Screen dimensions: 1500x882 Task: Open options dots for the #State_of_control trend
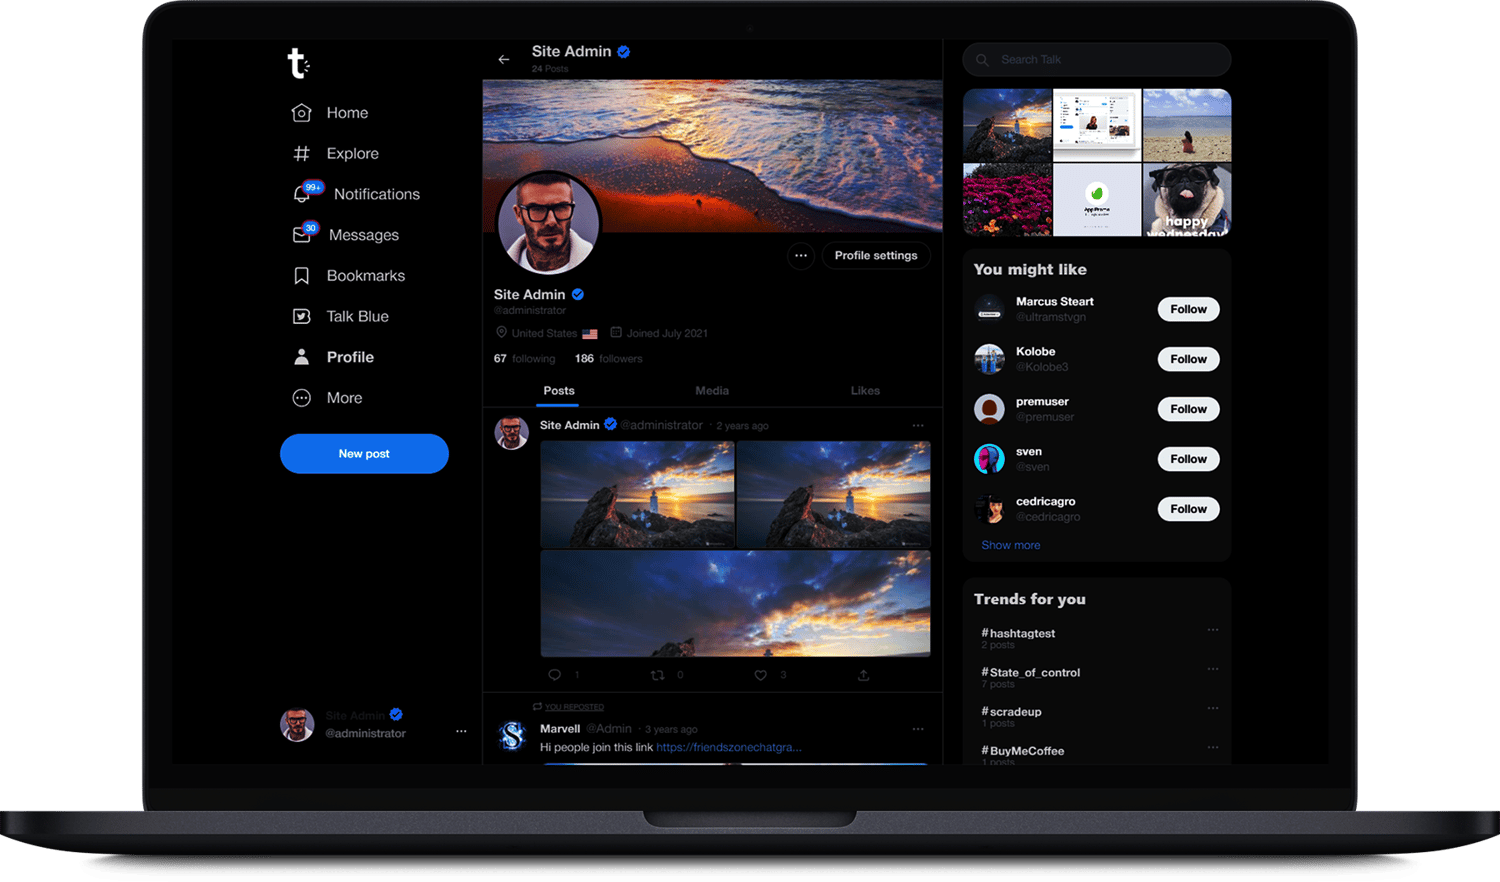click(x=1213, y=669)
